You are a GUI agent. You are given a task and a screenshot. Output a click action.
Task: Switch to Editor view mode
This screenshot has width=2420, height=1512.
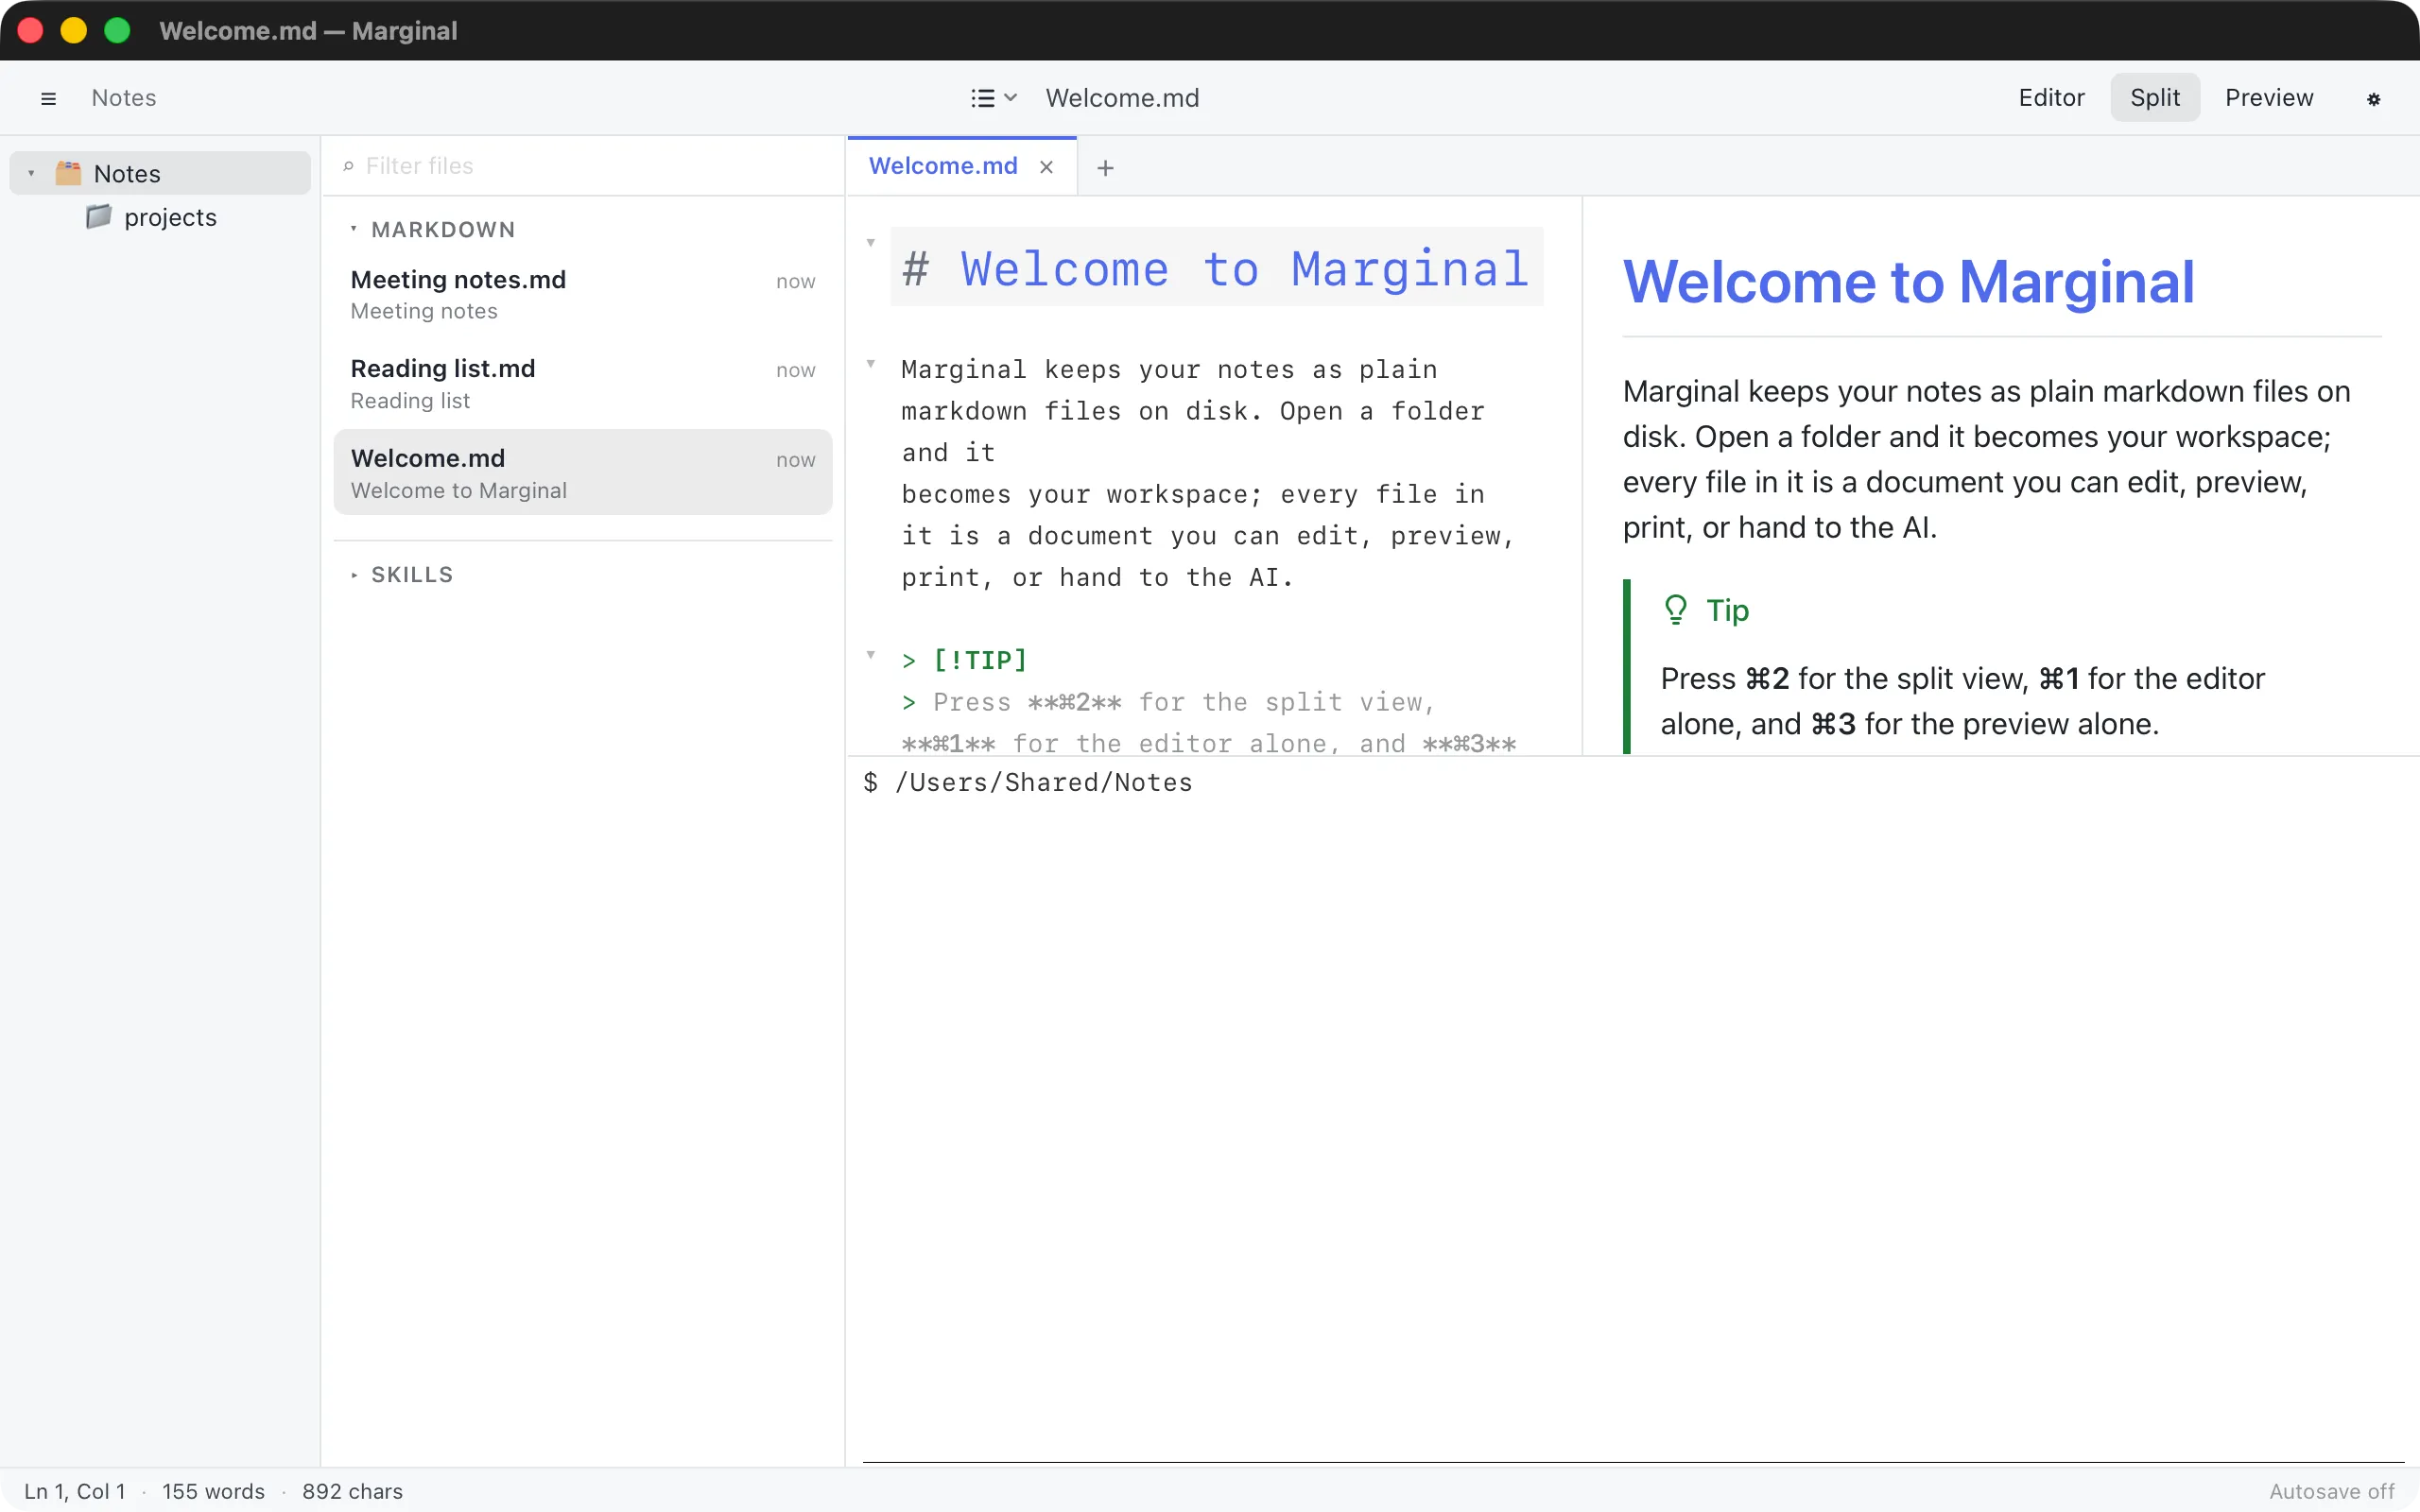[2051, 97]
